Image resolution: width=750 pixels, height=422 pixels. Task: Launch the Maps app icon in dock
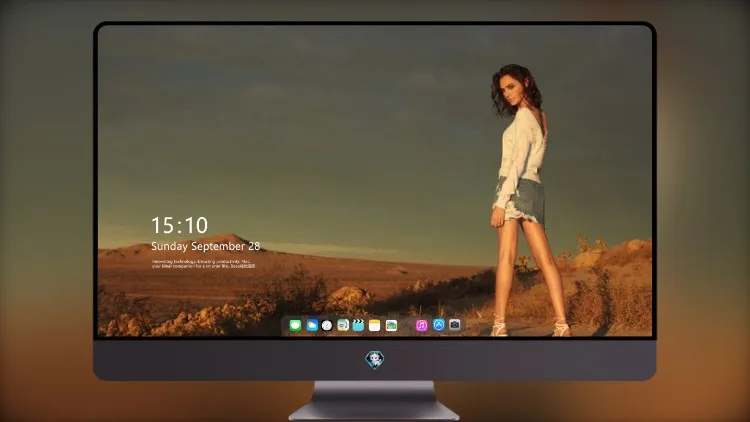coord(343,325)
